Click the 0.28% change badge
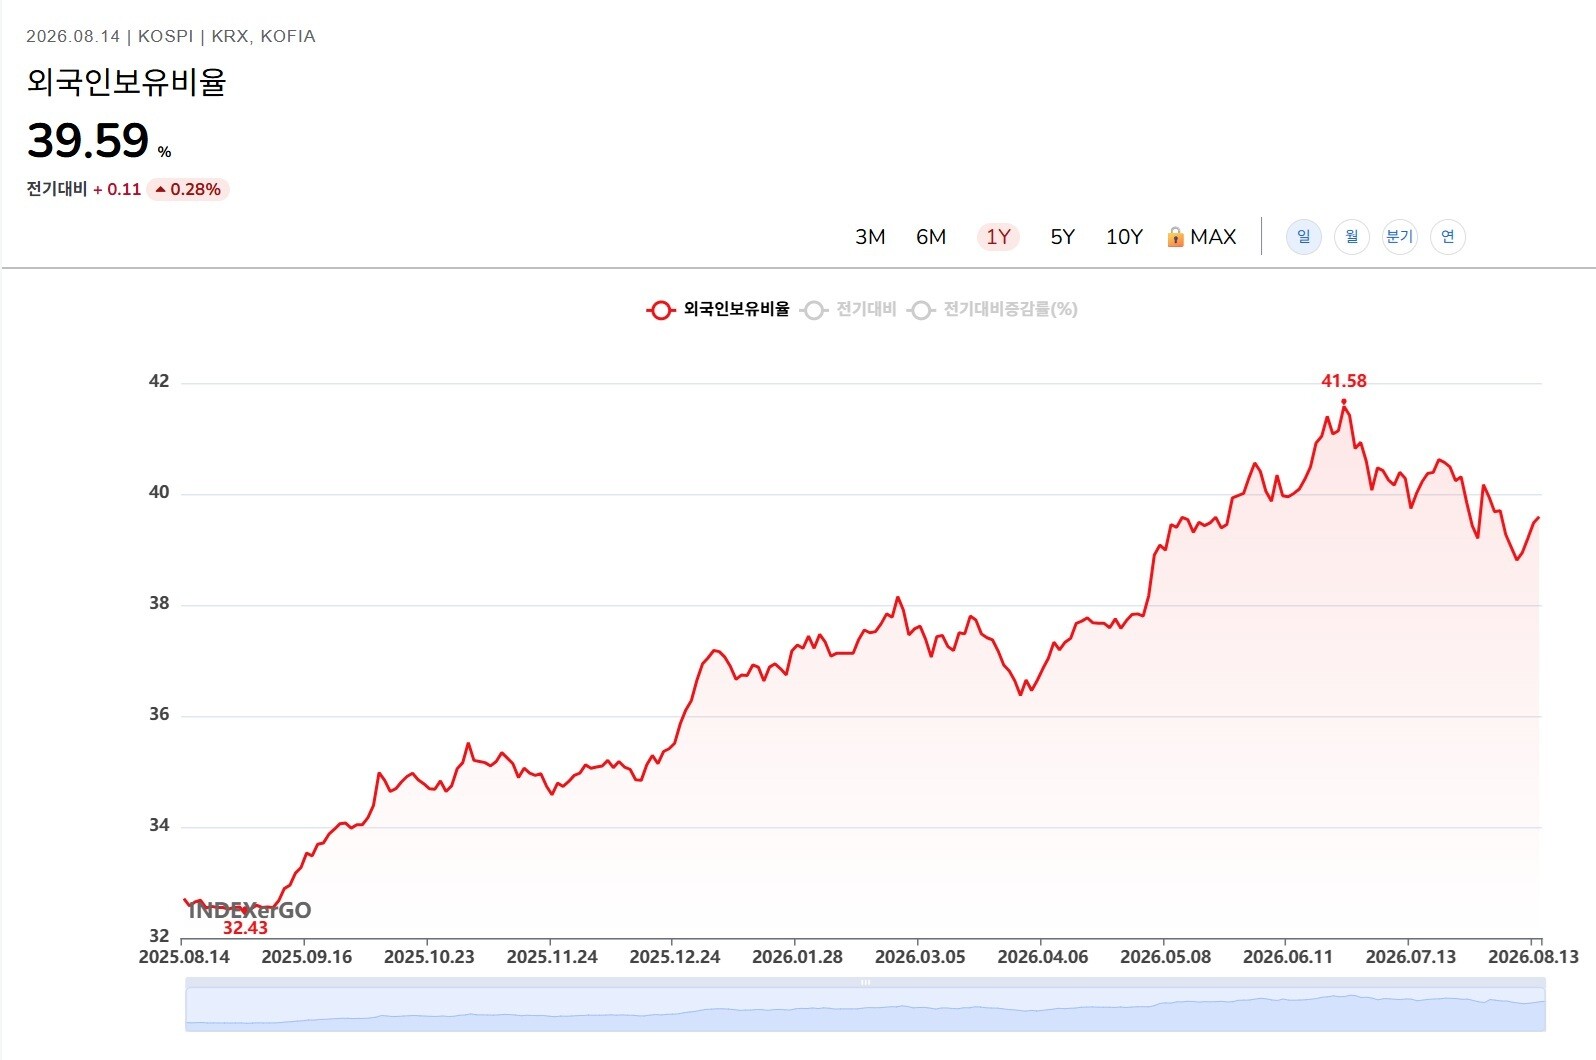This screenshot has height=1060, width=1596. point(188,189)
